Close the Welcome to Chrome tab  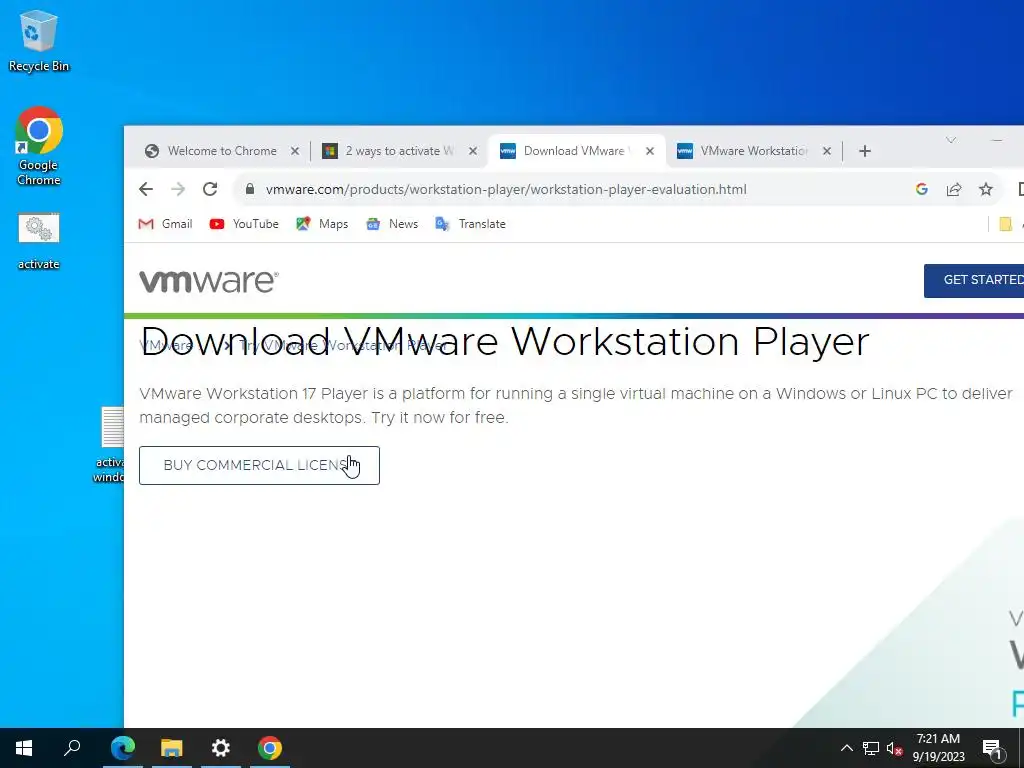coord(295,151)
